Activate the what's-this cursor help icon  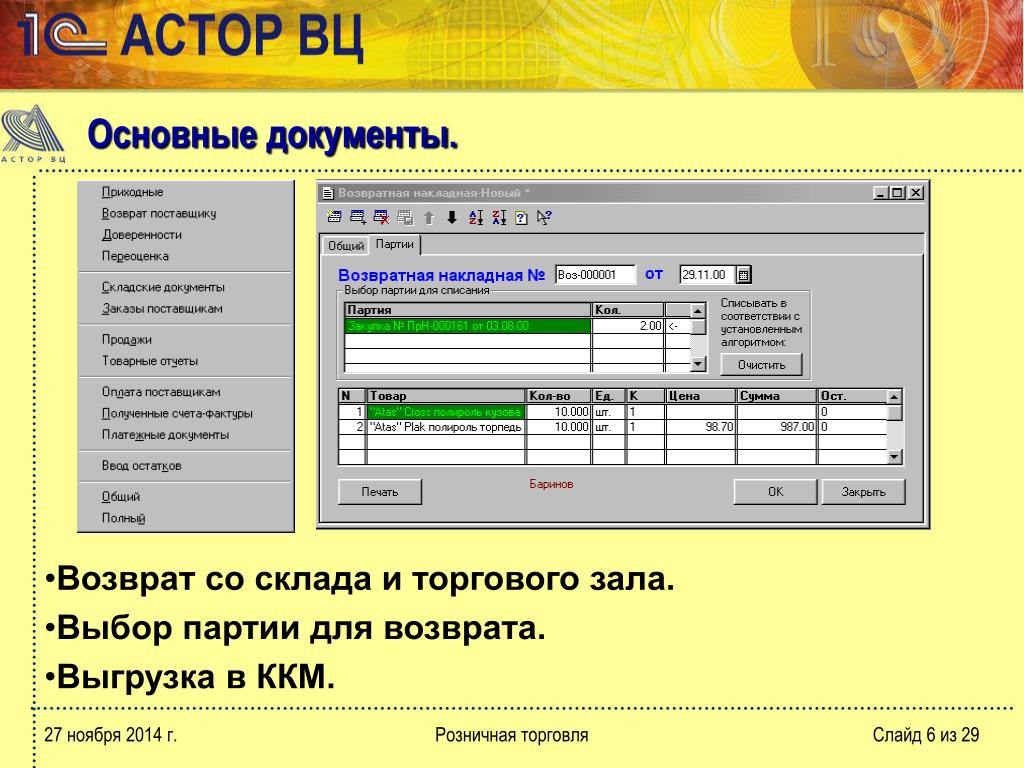pos(544,217)
